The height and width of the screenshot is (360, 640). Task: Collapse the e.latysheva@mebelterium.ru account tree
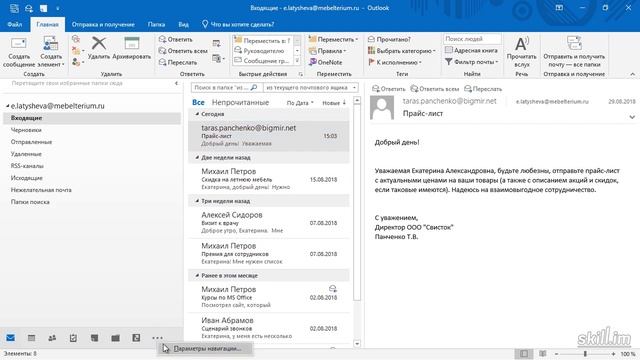(x=7, y=106)
